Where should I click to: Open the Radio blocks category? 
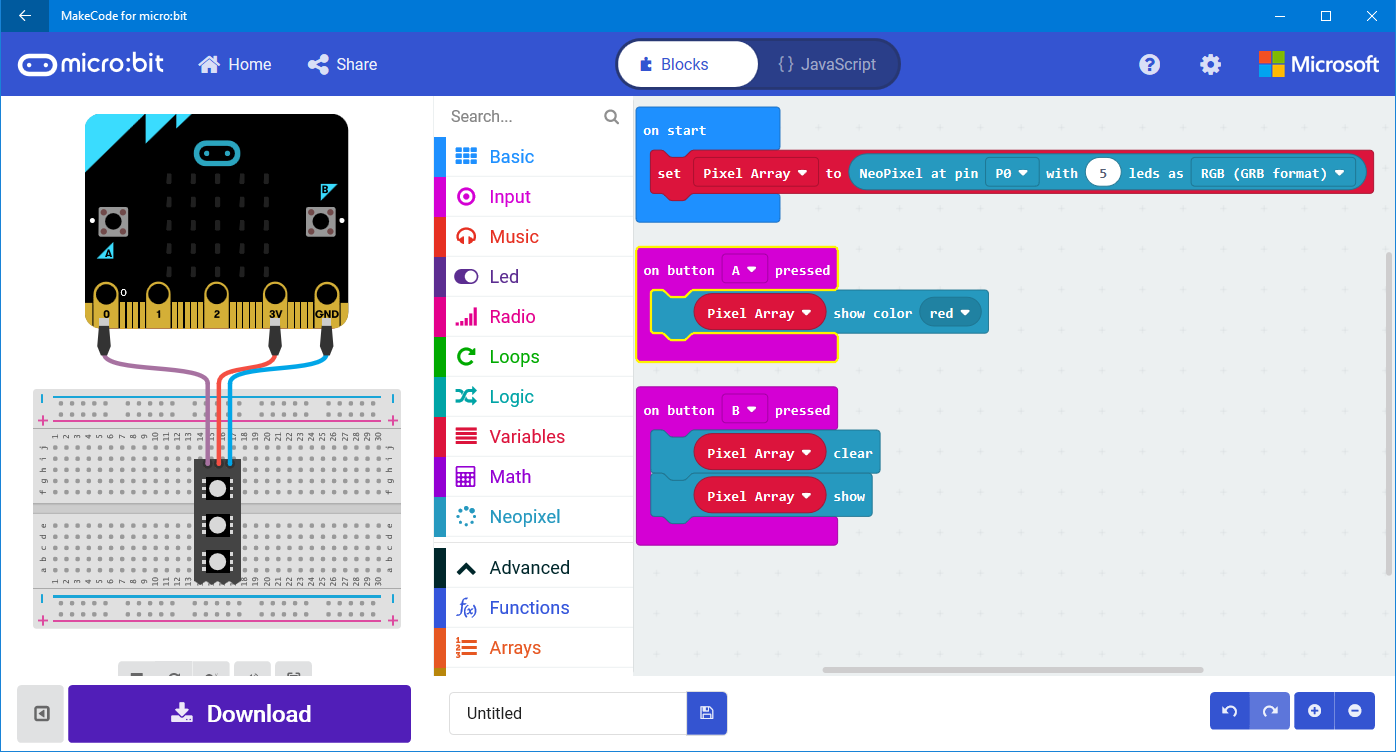534,316
